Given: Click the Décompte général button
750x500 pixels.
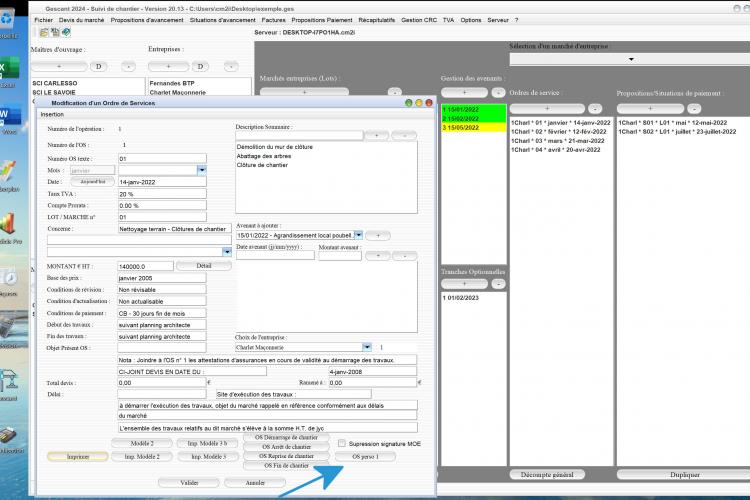Looking at the screenshot, I should point(547,475).
